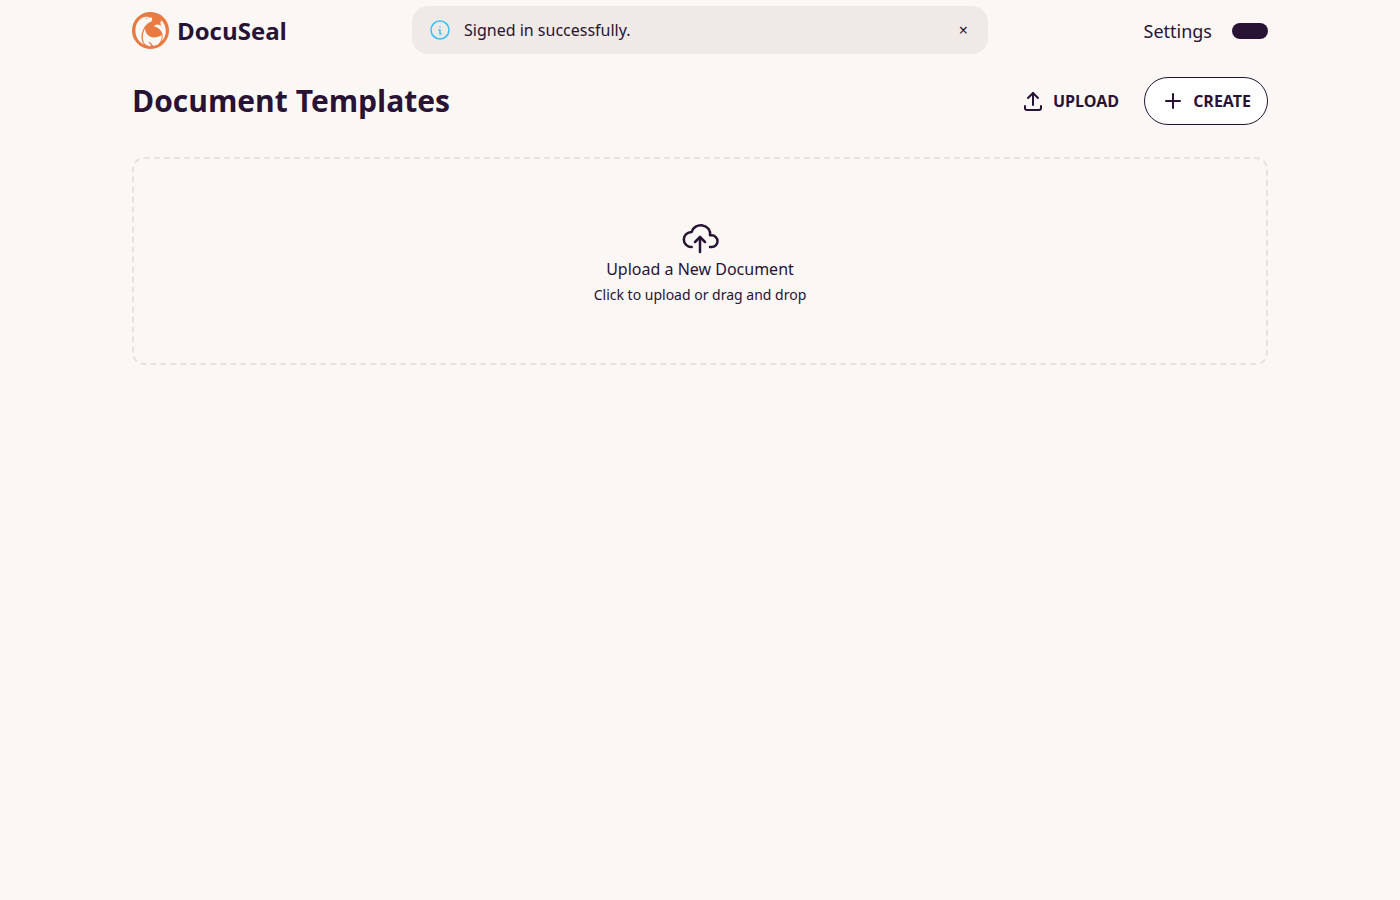Image resolution: width=1400 pixels, height=900 pixels.
Task: Click the 'Click to upload or drag and drop' hint
Action: (700, 295)
